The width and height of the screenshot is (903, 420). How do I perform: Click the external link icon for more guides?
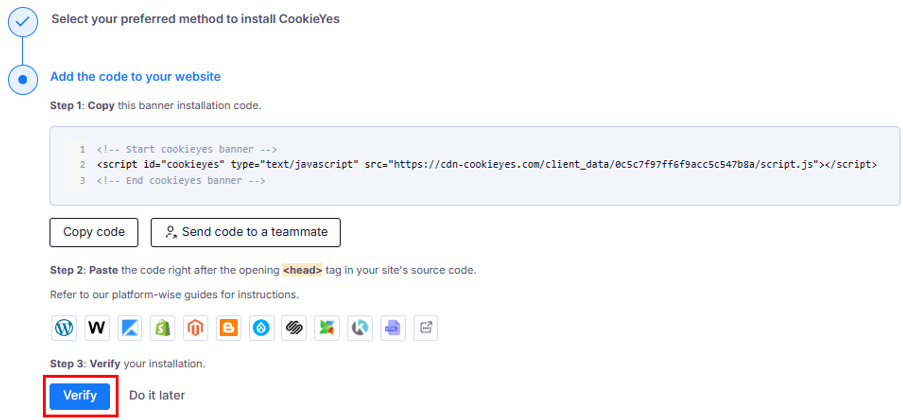pyautogui.click(x=426, y=327)
